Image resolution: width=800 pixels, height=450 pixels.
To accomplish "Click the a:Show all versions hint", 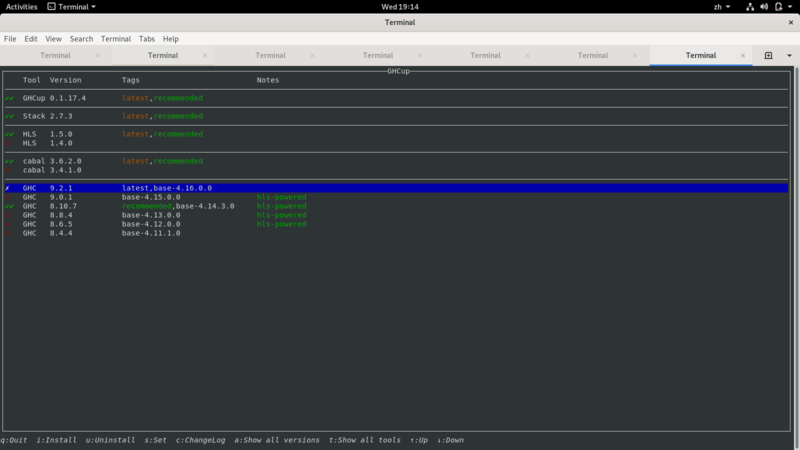I will click(x=277, y=440).
